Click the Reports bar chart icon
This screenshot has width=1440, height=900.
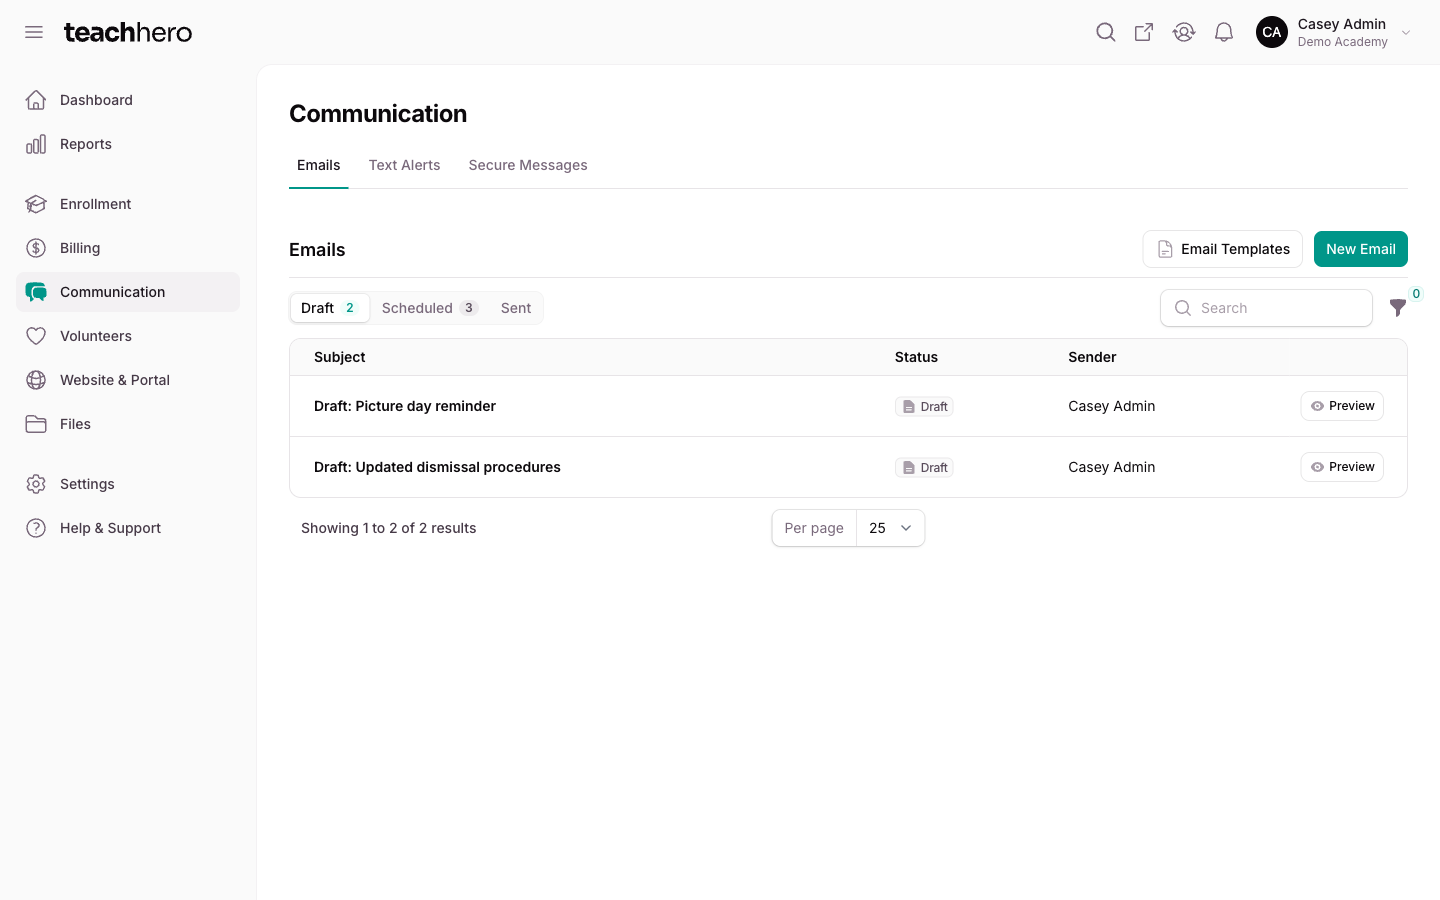36,144
